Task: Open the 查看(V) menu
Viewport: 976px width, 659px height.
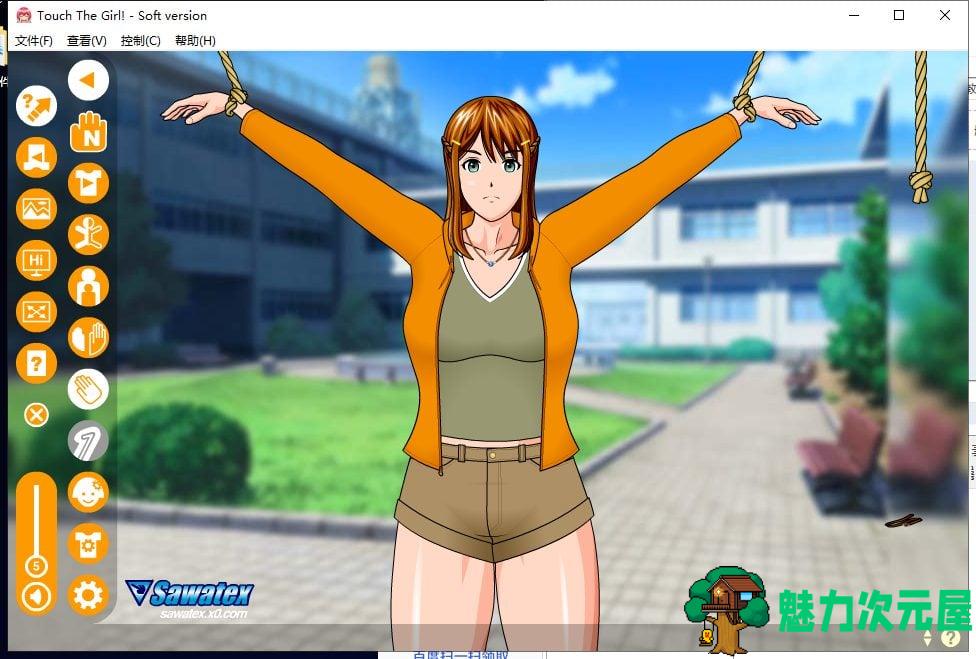Action: coord(87,41)
